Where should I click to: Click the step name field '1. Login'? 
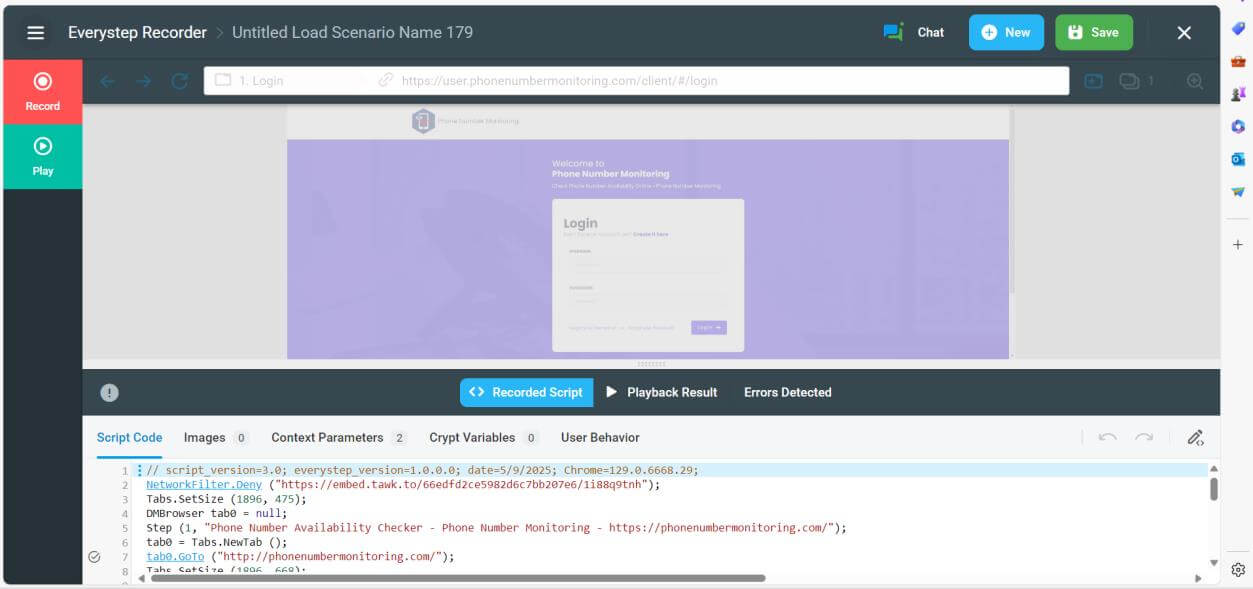click(x=289, y=81)
